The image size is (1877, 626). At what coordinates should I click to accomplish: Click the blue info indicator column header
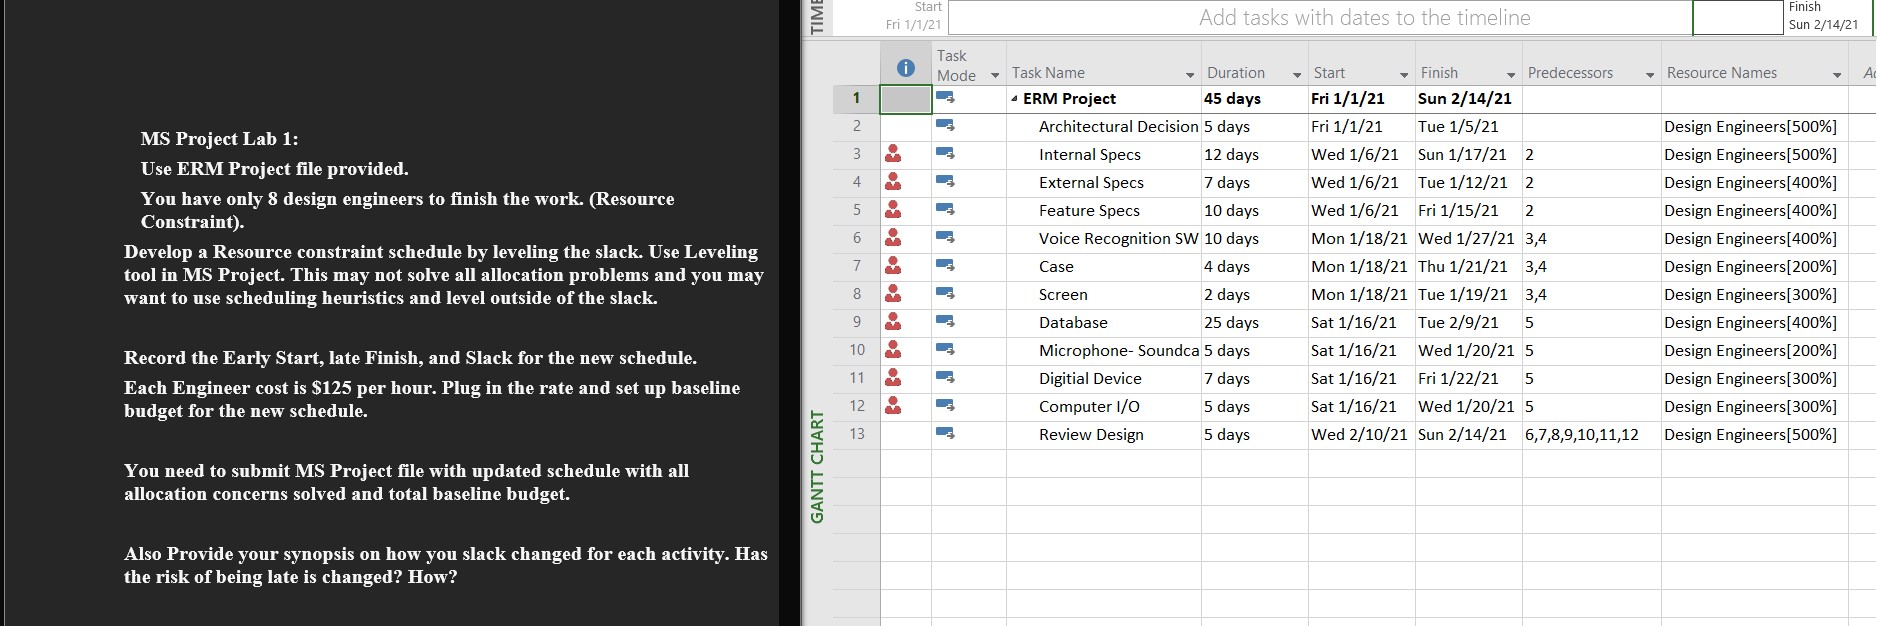click(905, 68)
